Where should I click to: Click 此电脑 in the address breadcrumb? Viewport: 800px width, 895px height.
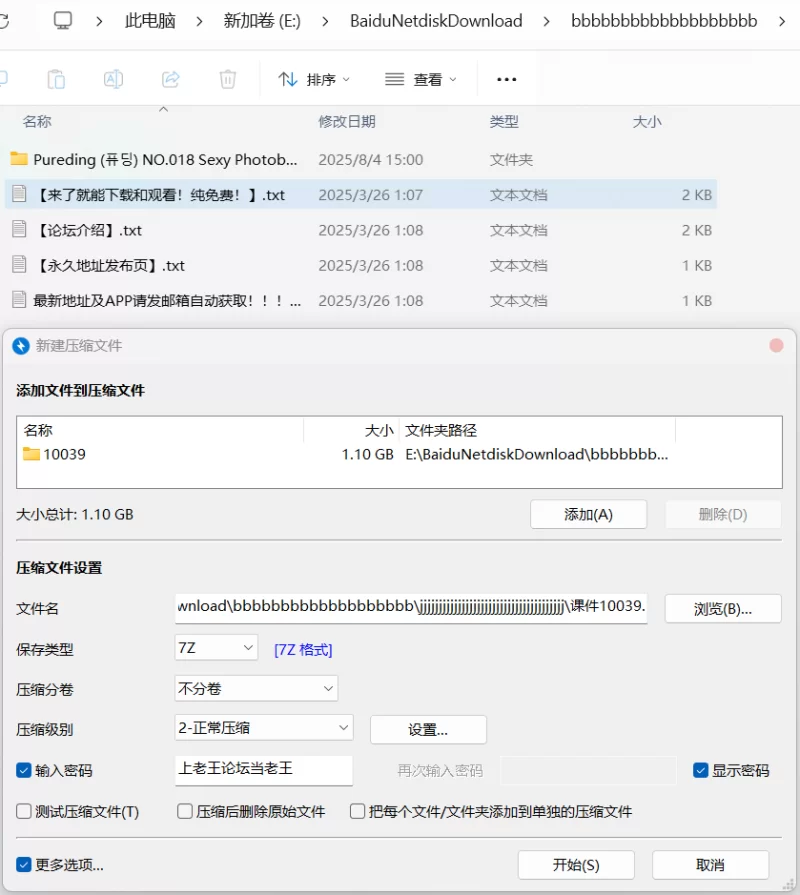[x=150, y=21]
